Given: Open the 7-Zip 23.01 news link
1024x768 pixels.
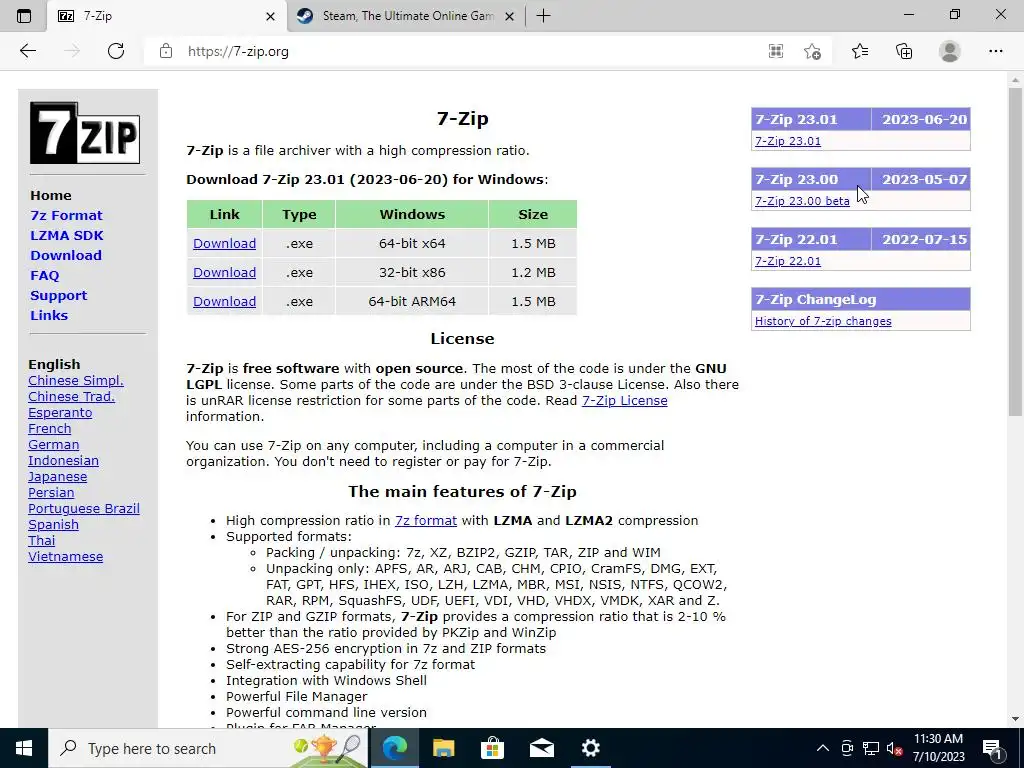Looking at the screenshot, I should pos(788,141).
